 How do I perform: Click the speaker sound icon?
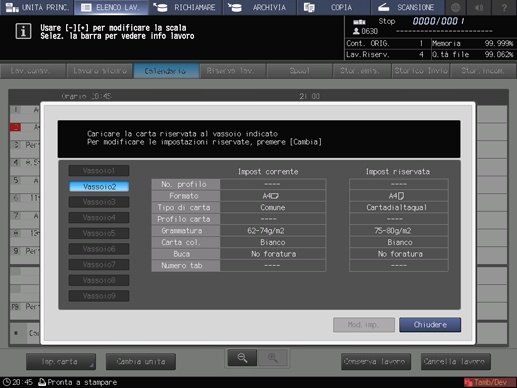click(x=479, y=7)
